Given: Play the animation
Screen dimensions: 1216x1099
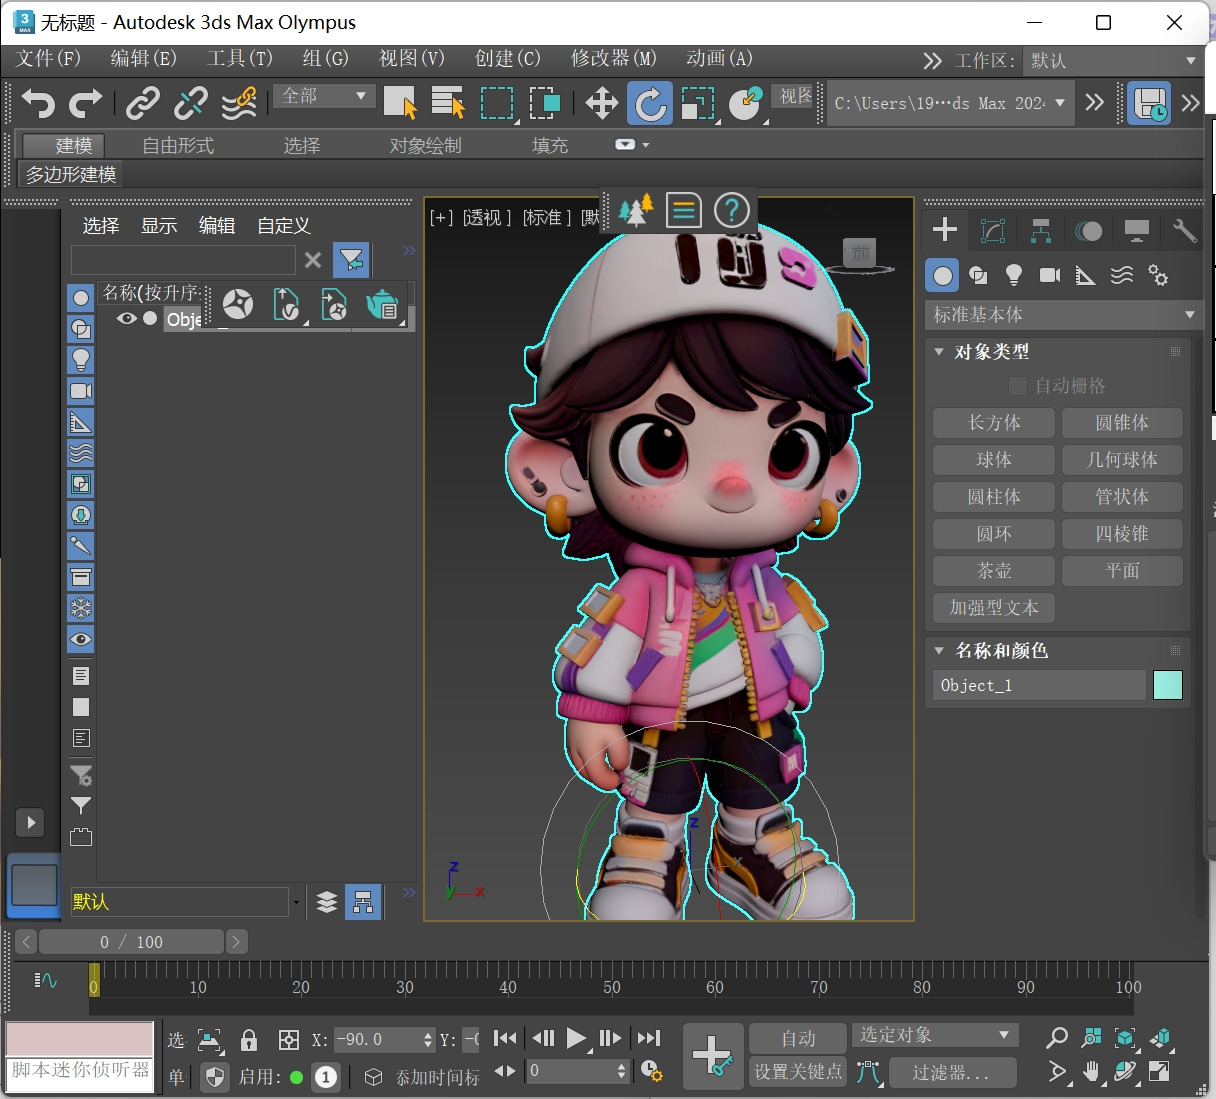Looking at the screenshot, I should pyautogui.click(x=576, y=1038).
